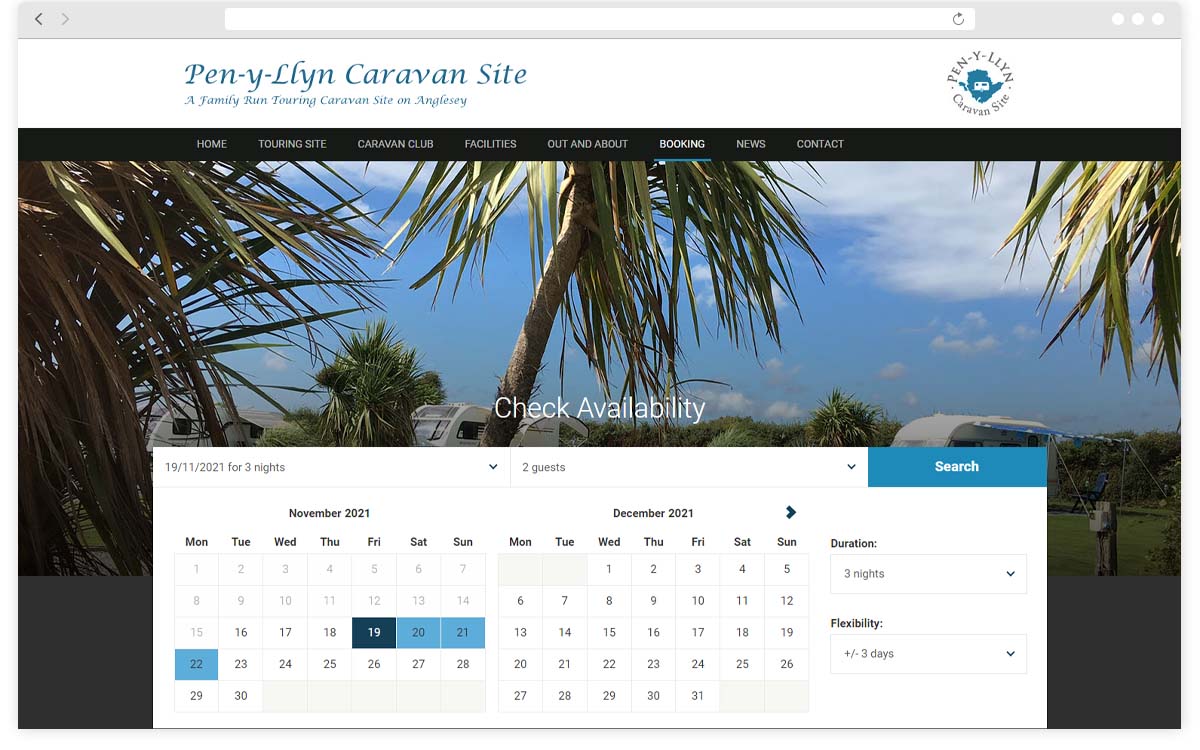Go back with the browser back arrow

click(39, 19)
